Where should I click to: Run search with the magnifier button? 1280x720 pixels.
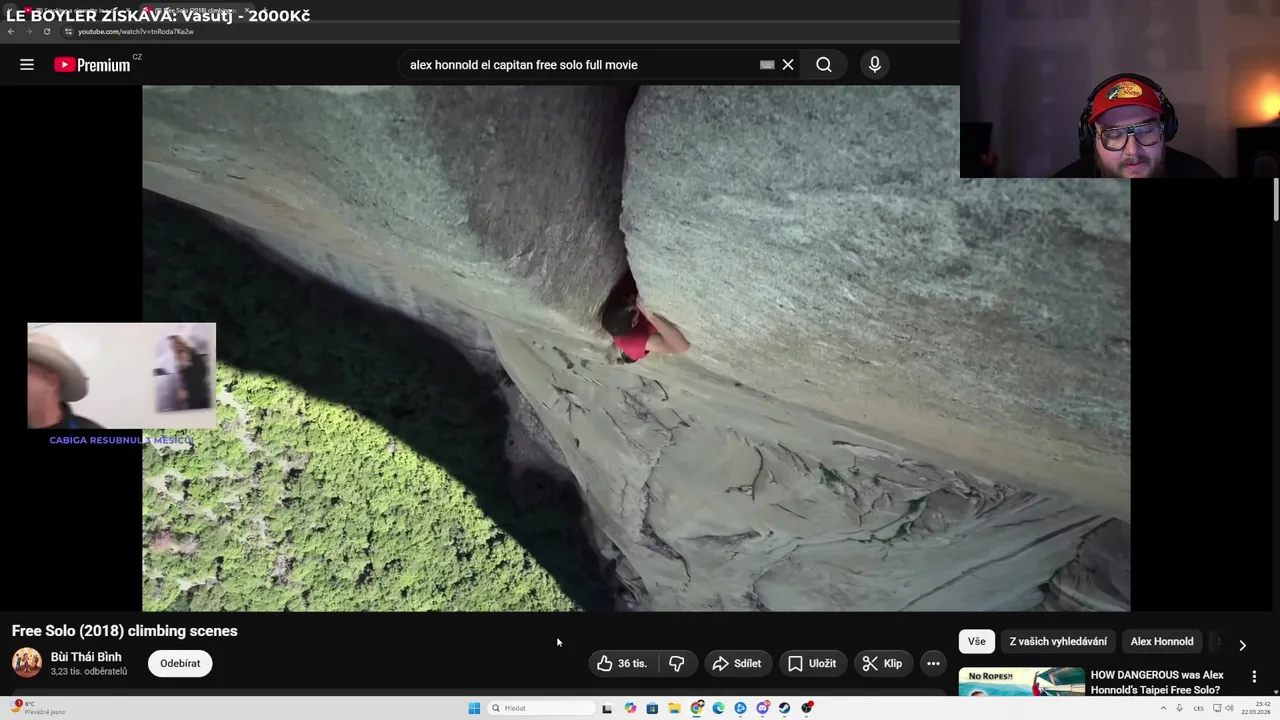coord(824,65)
